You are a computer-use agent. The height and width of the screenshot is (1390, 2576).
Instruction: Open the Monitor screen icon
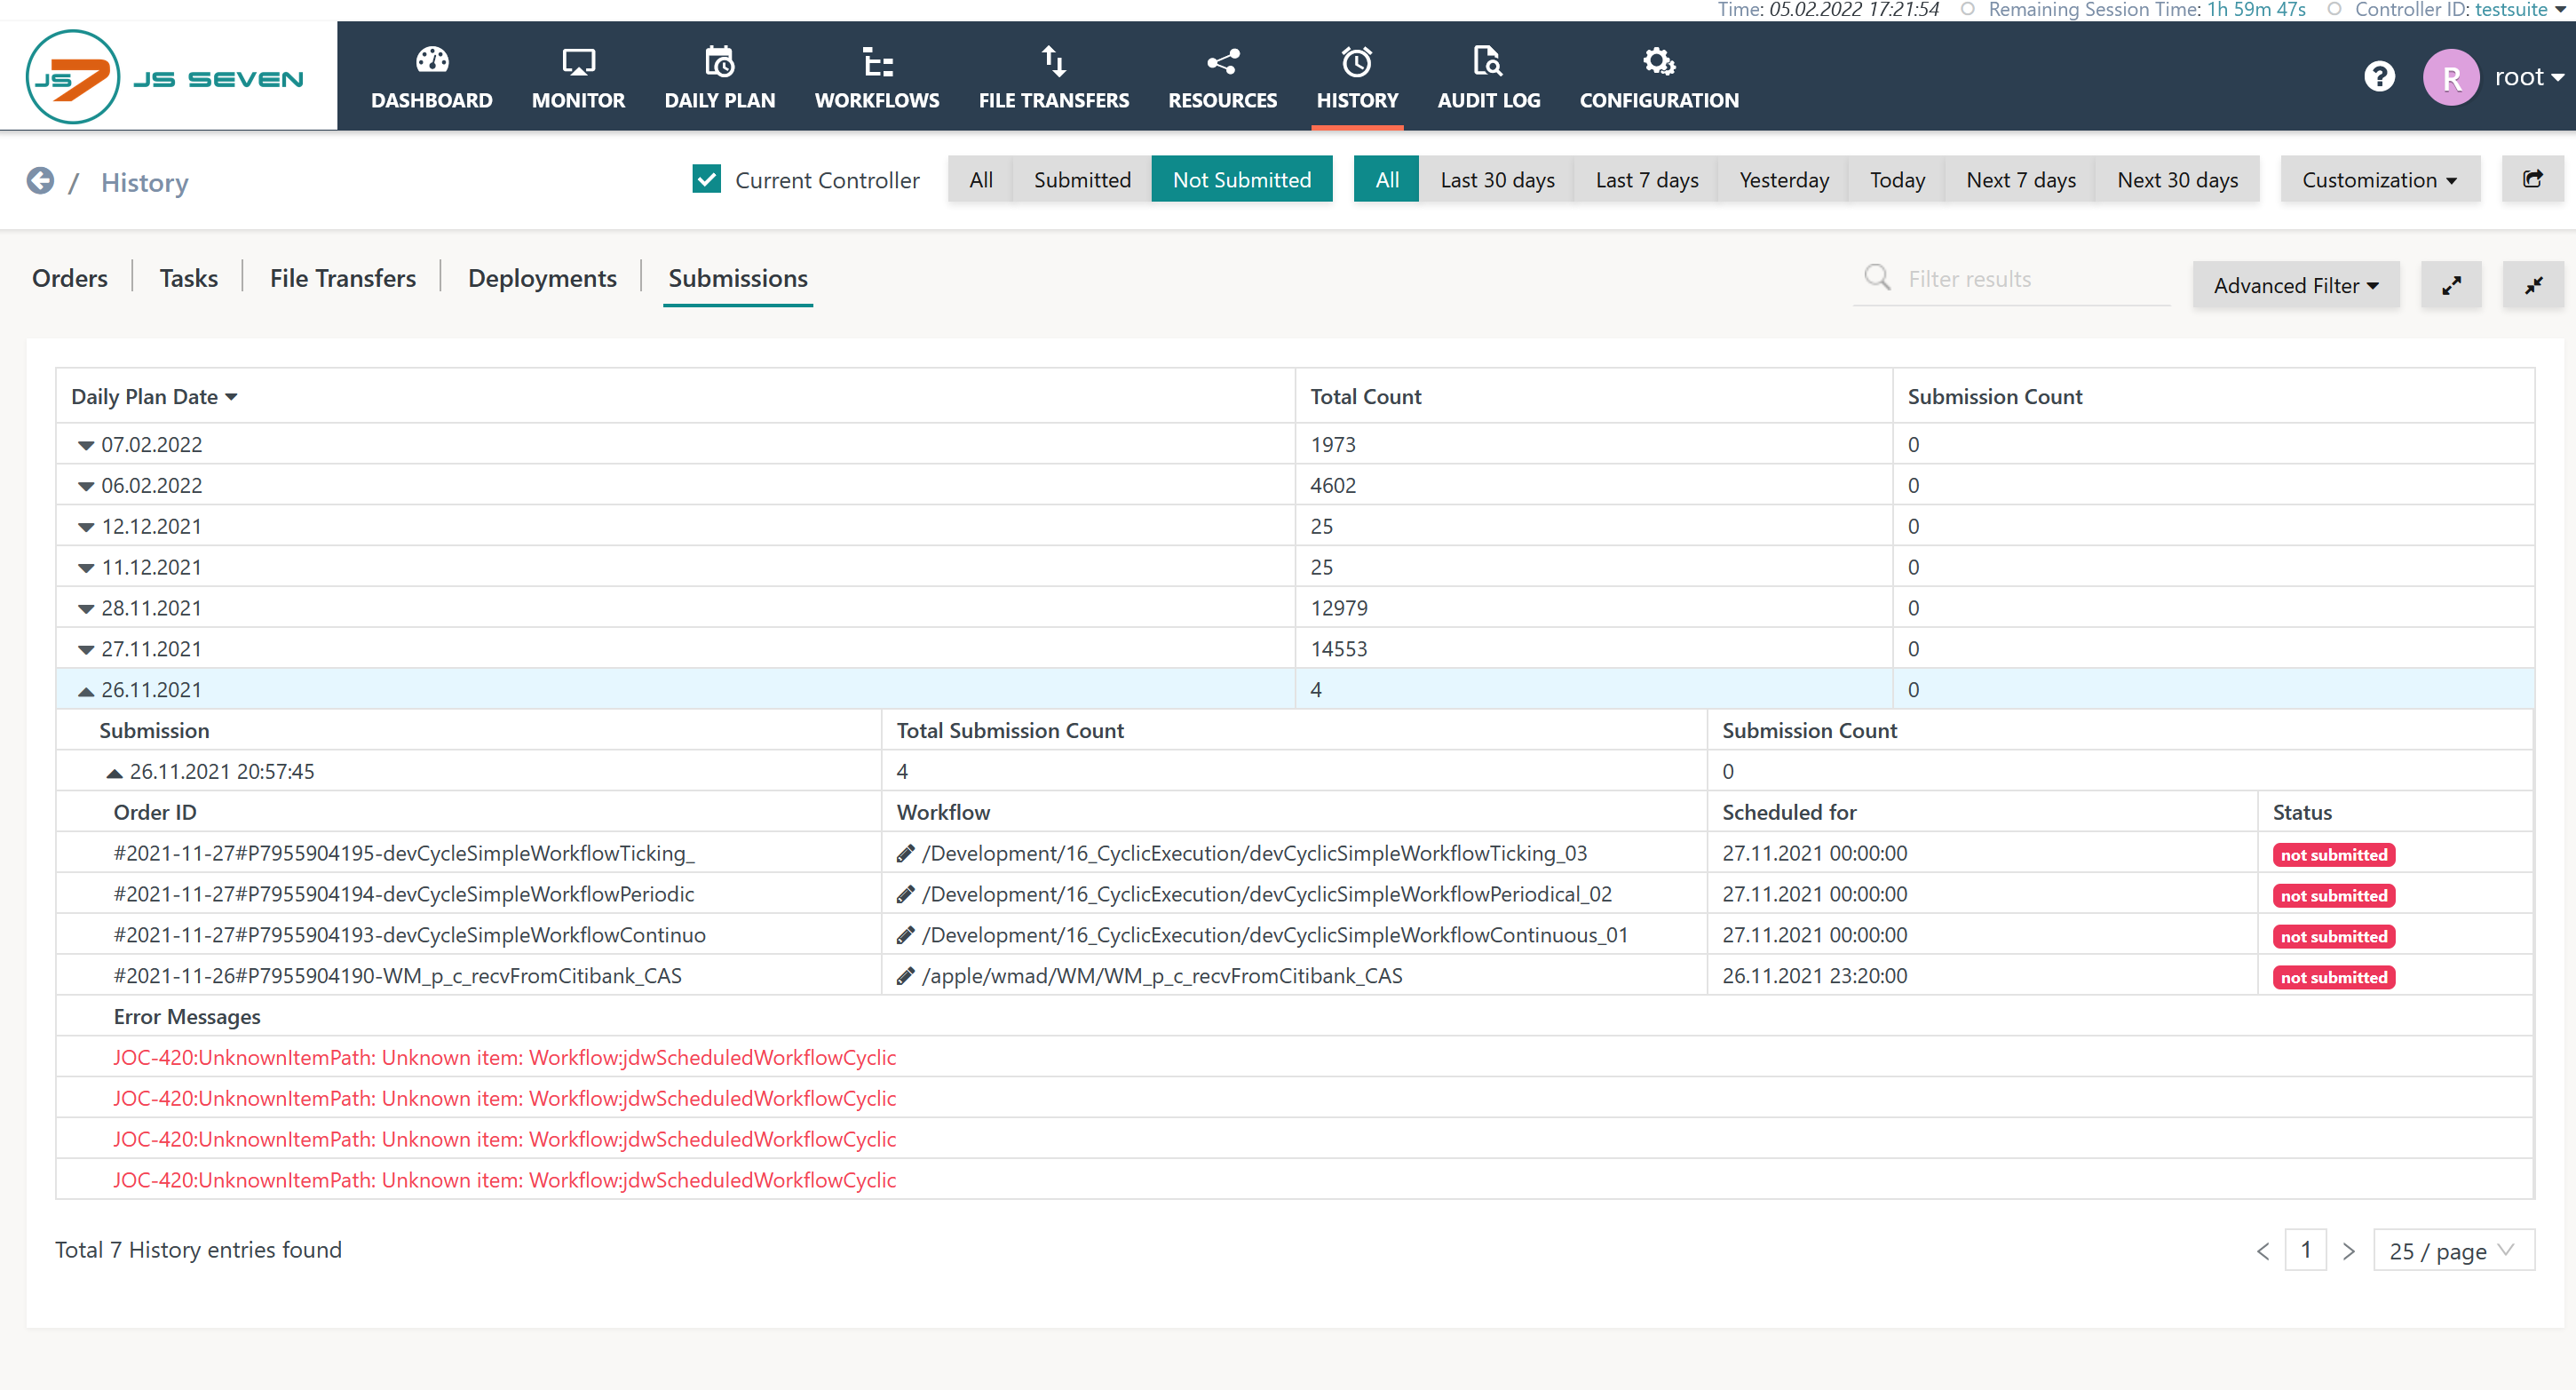(x=578, y=62)
